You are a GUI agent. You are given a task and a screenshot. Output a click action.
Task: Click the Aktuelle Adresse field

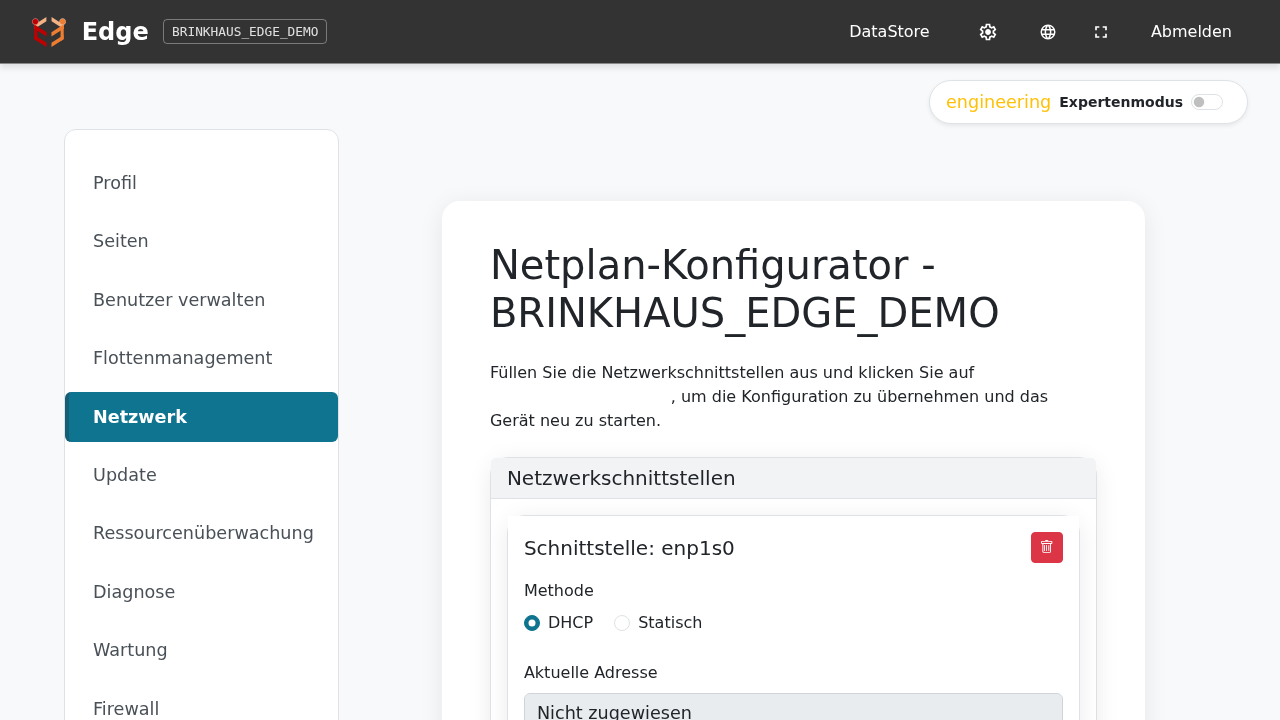[x=793, y=707]
